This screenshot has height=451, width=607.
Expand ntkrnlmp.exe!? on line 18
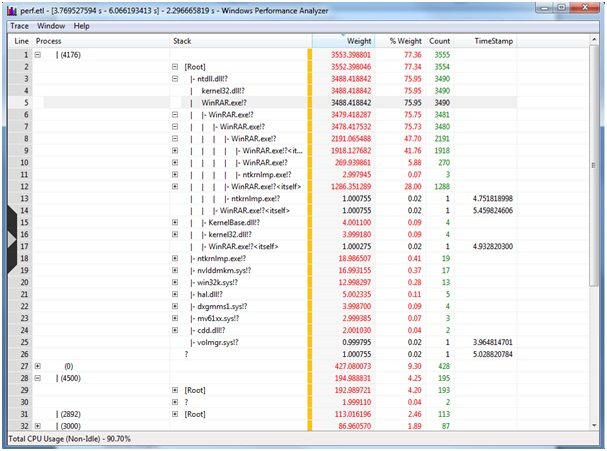point(175,259)
